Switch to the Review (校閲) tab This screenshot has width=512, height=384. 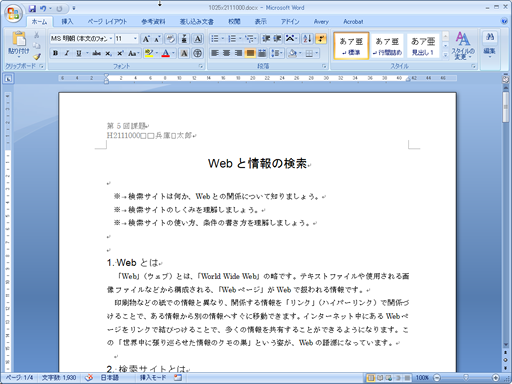click(x=234, y=21)
